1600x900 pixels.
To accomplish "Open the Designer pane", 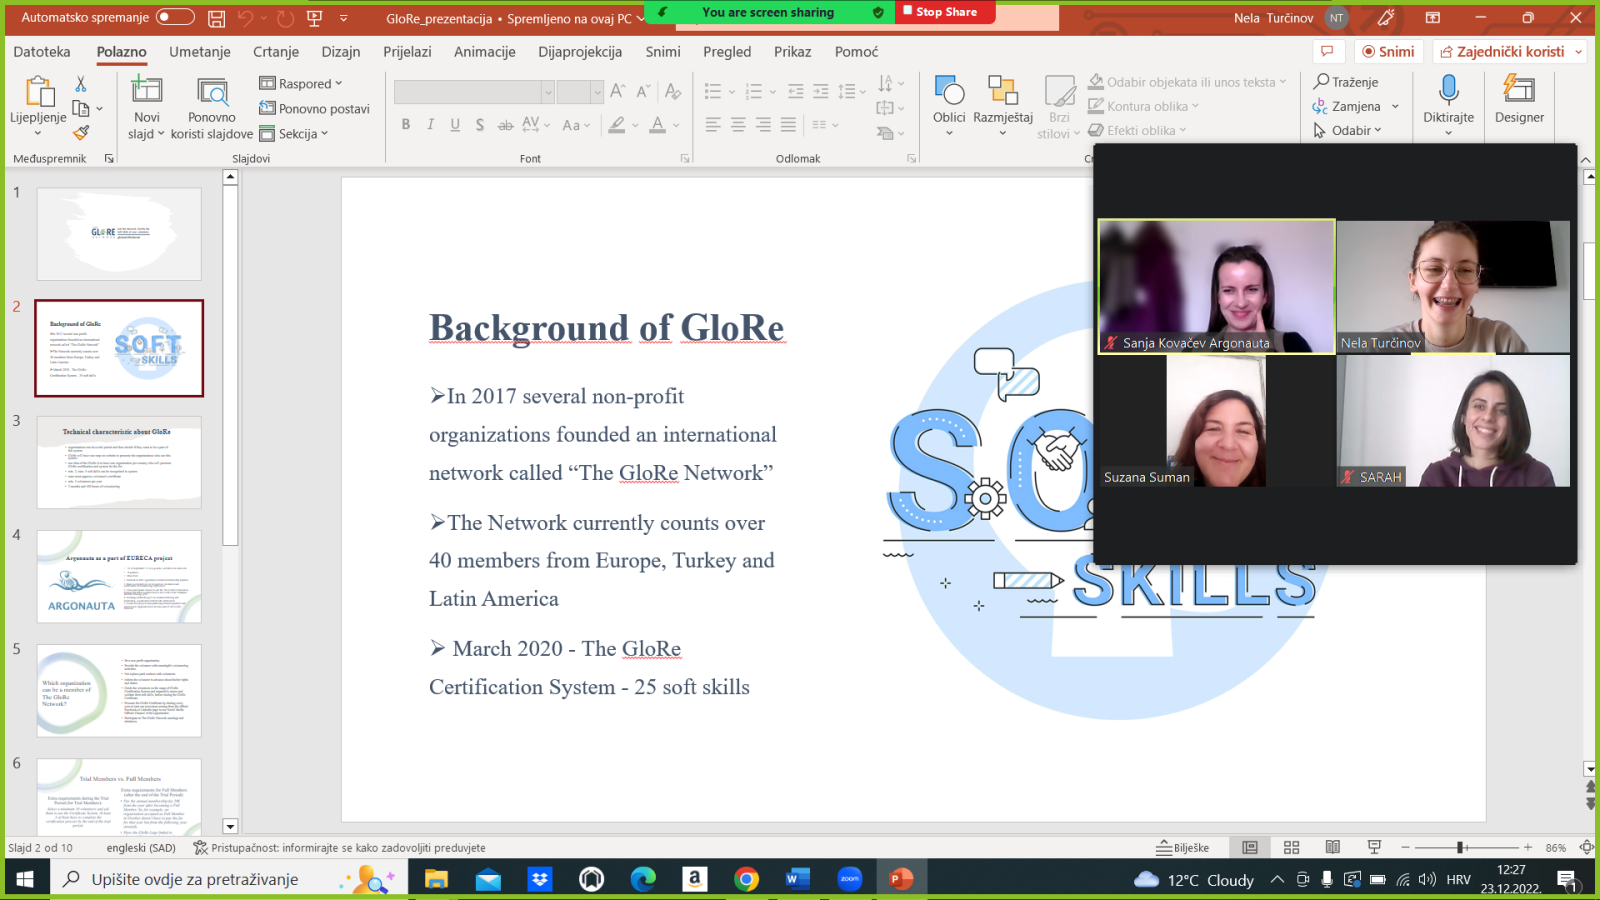I will tap(1518, 100).
